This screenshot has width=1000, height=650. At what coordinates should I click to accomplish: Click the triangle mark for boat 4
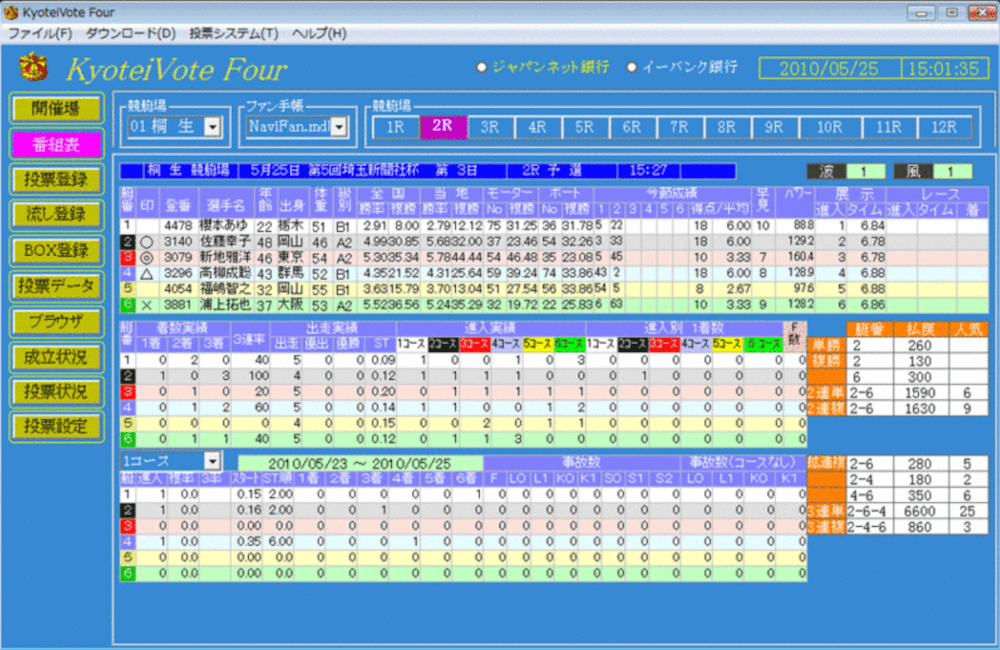tap(147, 274)
